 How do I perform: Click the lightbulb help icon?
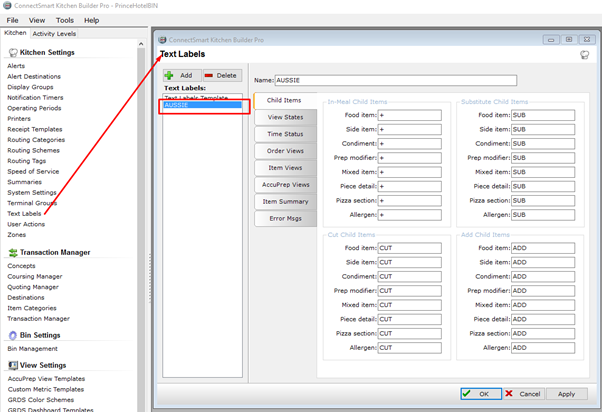(584, 55)
